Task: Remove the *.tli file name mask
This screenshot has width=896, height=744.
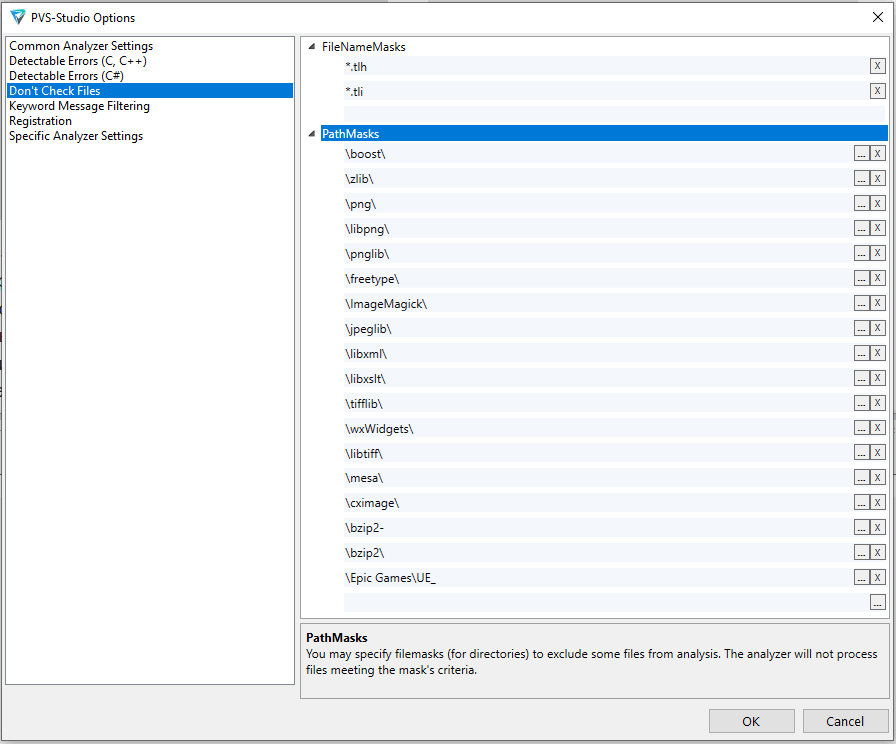Action: [878, 91]
